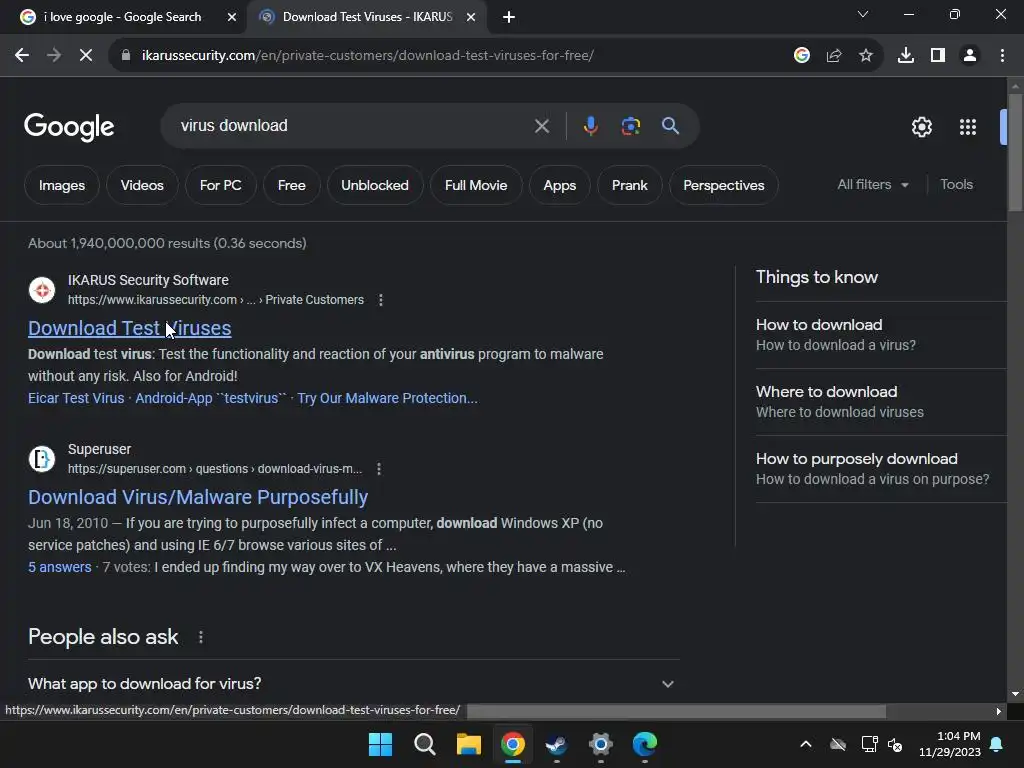
Task: Select the Free filter chip
Action: click(x=291, y=185)
